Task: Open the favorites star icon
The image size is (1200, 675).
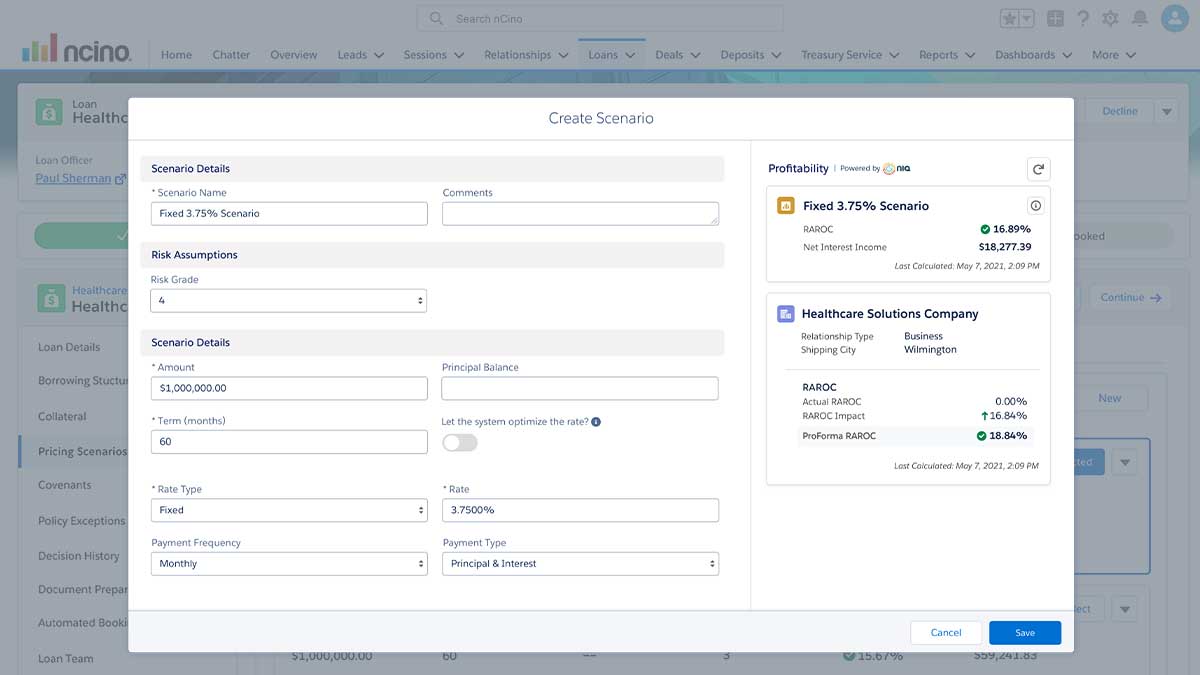Action: [x=1011, y=19]
